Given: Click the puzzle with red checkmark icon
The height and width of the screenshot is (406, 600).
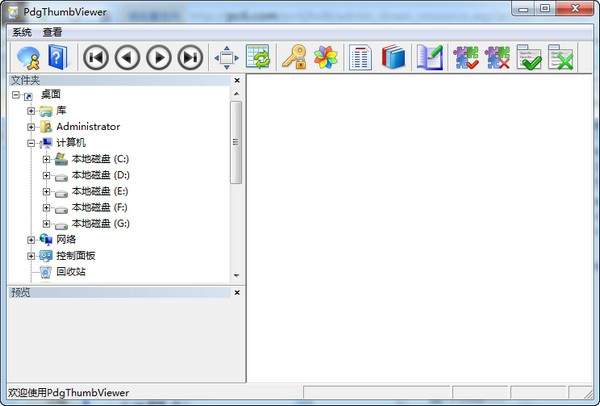Looking at the screenshot, I should click(x=466, y=58).
